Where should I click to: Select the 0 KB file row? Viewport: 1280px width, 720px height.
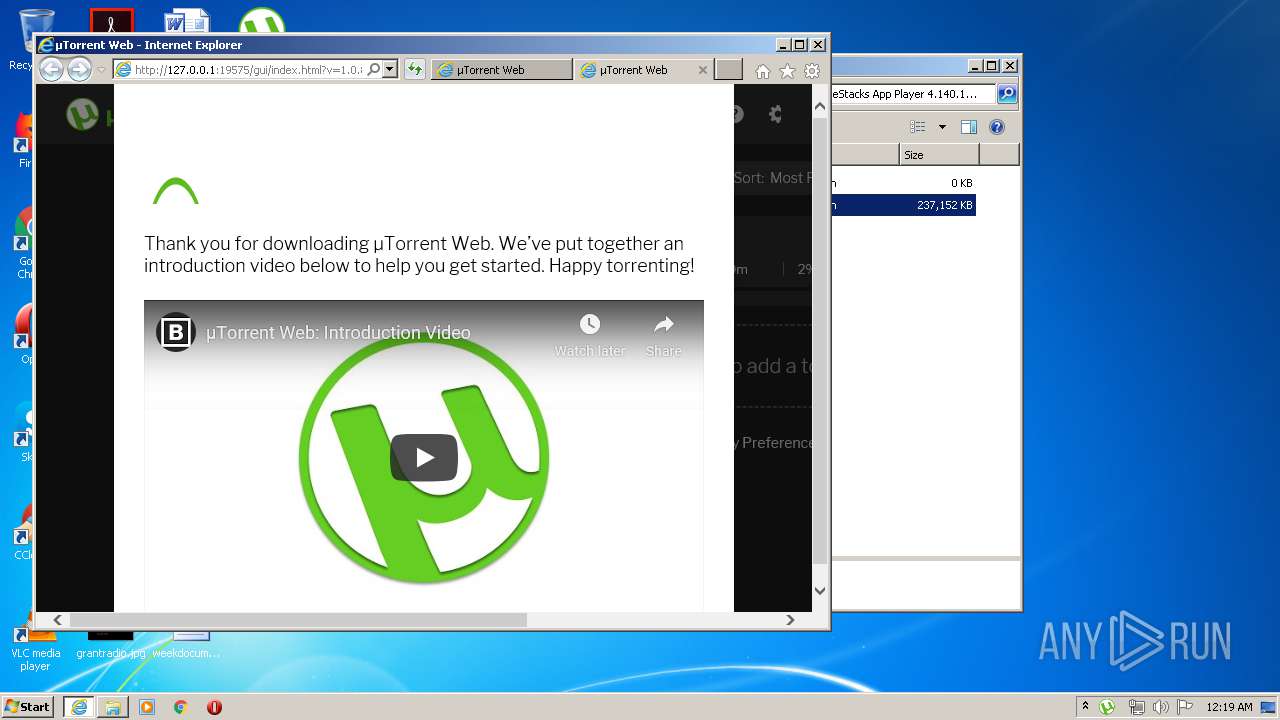coord(902,183)
